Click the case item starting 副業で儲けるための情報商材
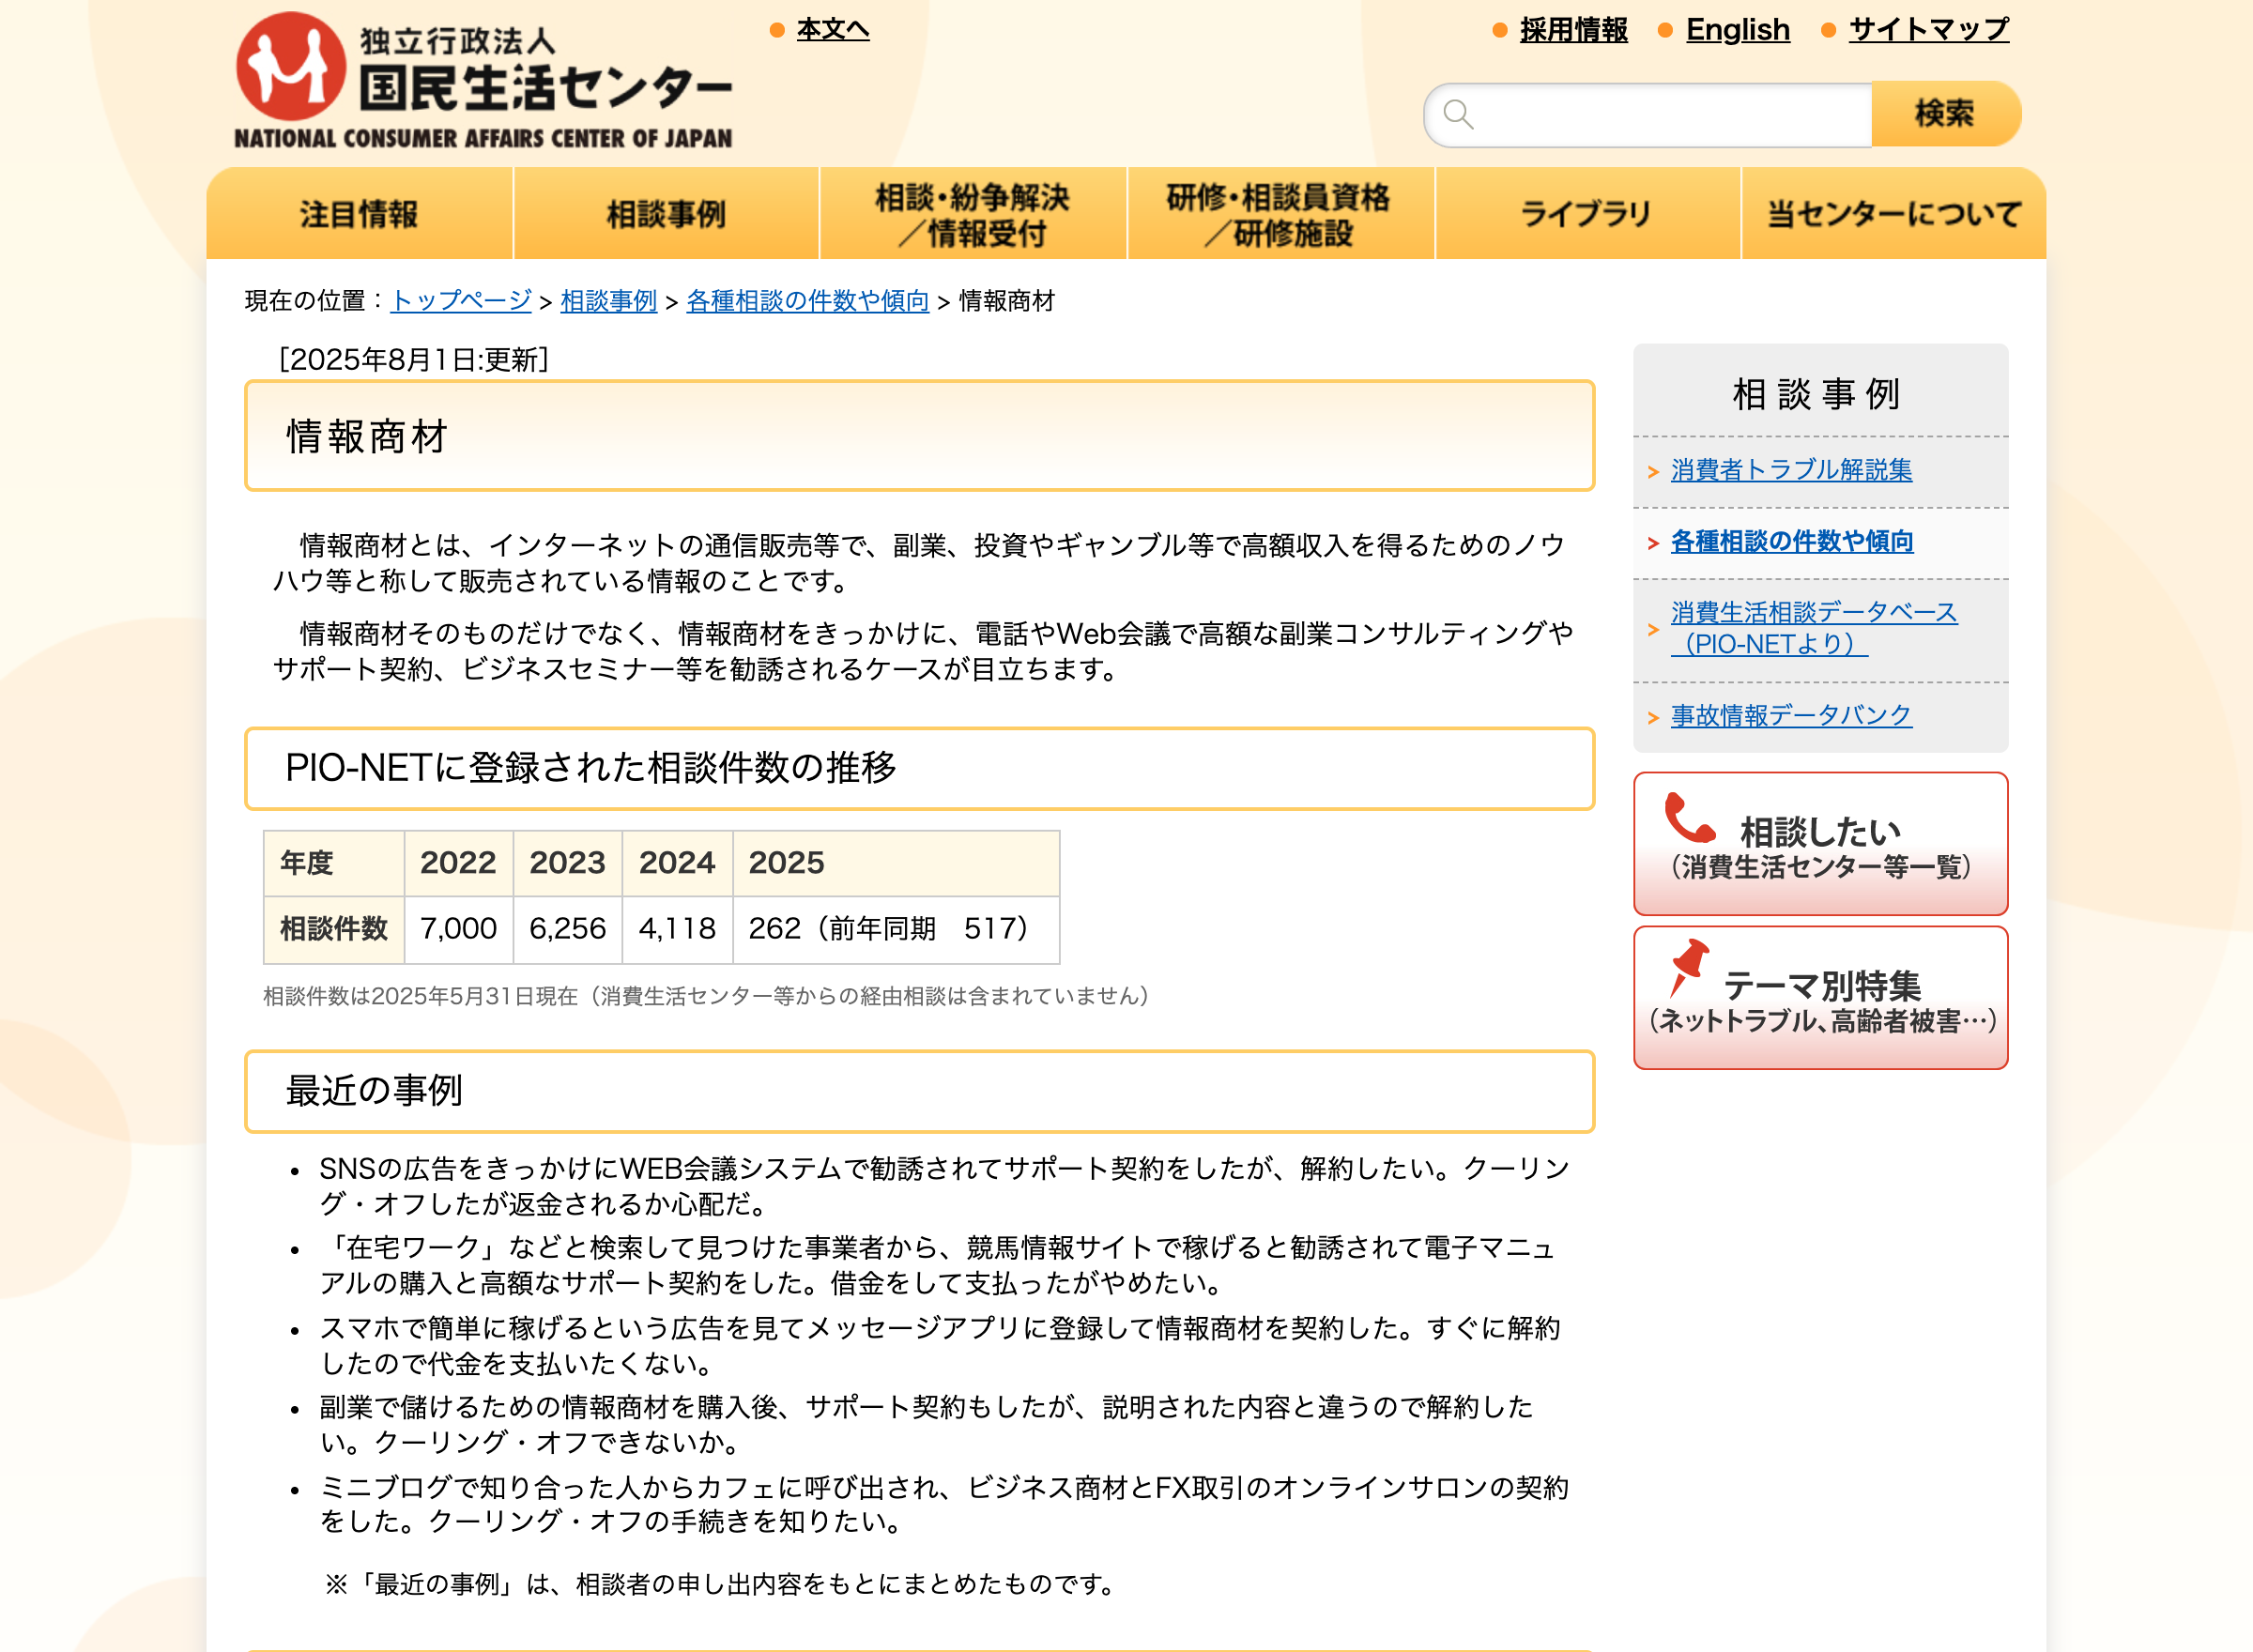 point(926,1425)
